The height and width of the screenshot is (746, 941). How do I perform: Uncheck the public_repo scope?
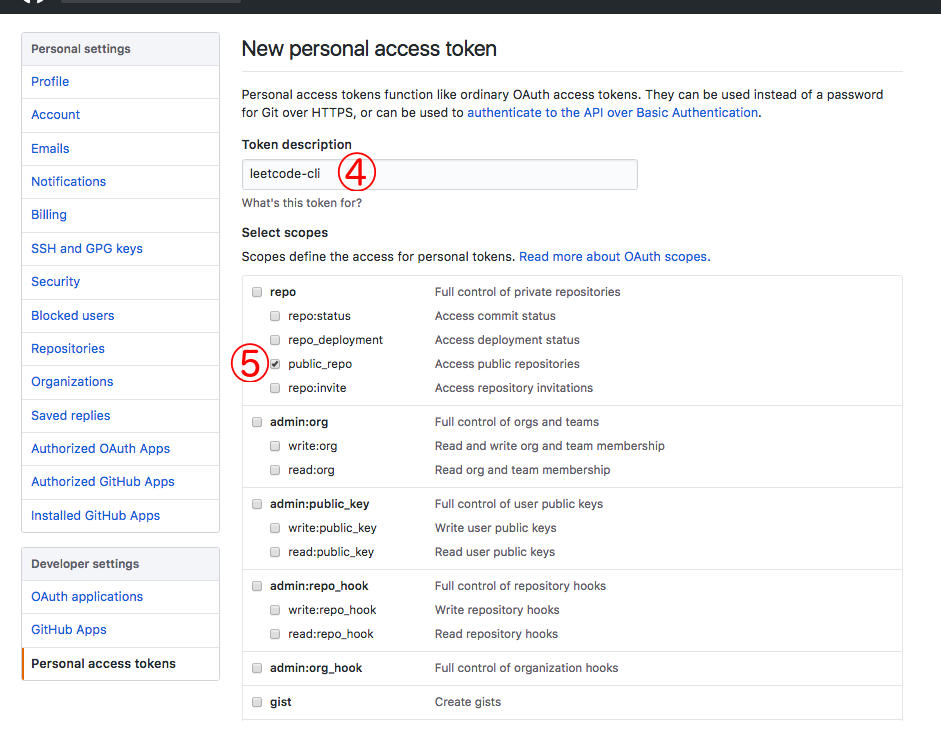pyautogui.click(x=275, y=364)
